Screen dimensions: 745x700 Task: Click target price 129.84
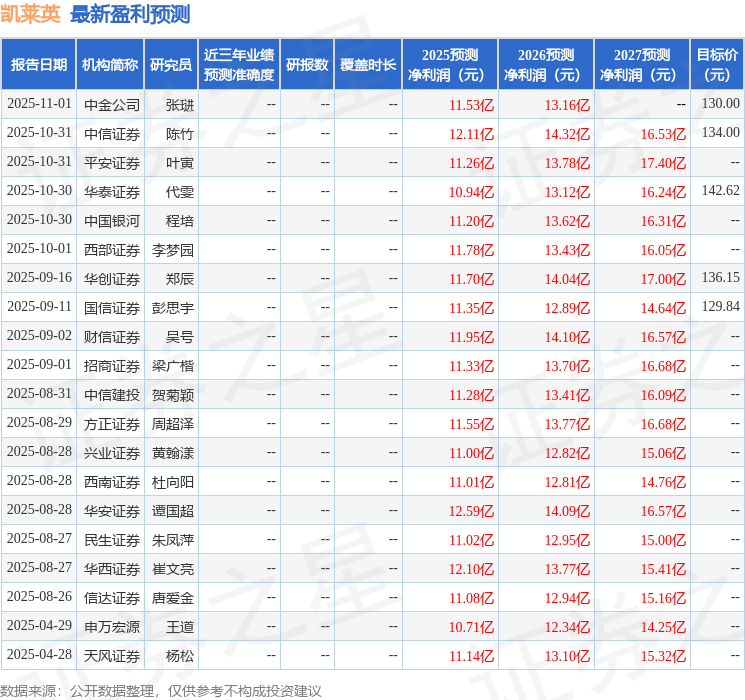click(721, 307)
